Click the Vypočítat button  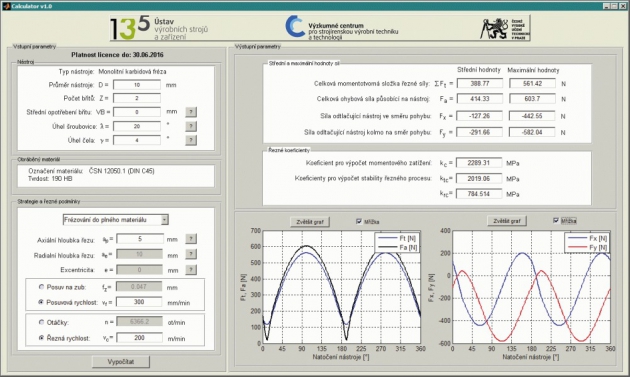121,362
